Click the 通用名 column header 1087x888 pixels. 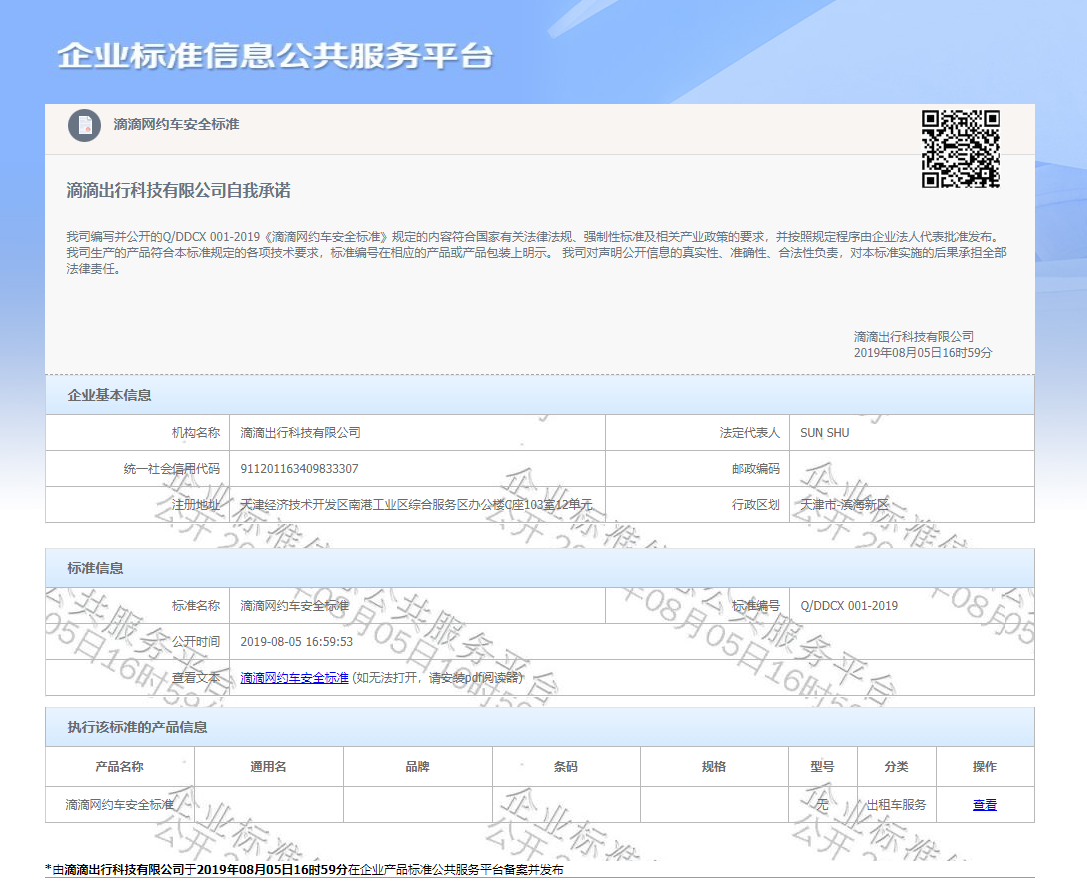(x=268, y=767)
